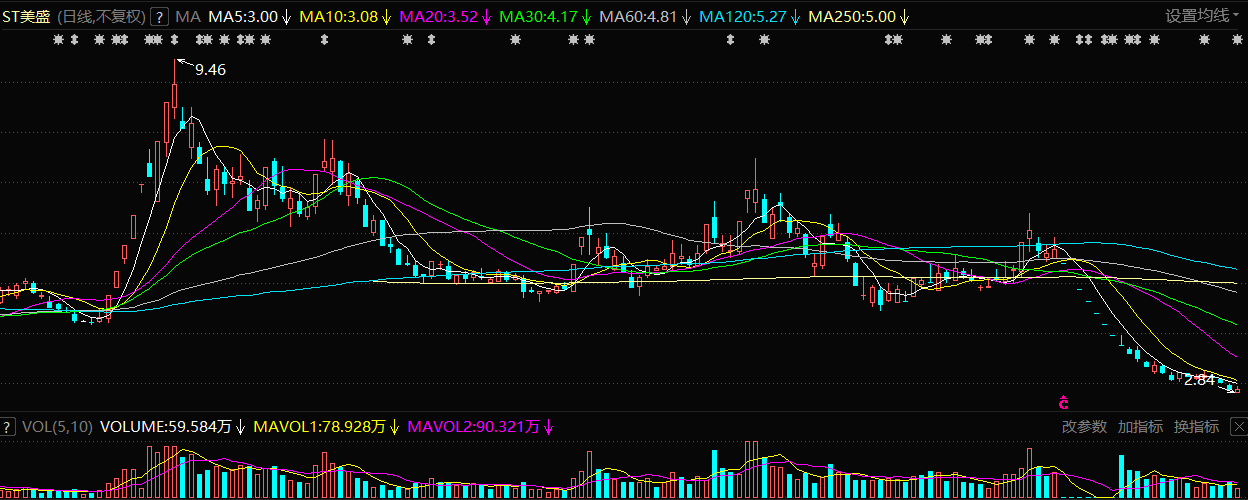Click the yellow down arrow after MA10:3.08

click(x=386, y=17)
